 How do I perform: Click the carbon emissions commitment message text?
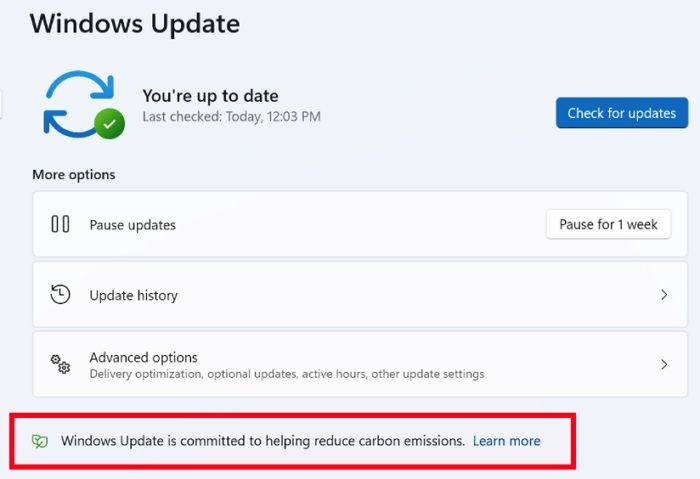(x=263, y=441)
